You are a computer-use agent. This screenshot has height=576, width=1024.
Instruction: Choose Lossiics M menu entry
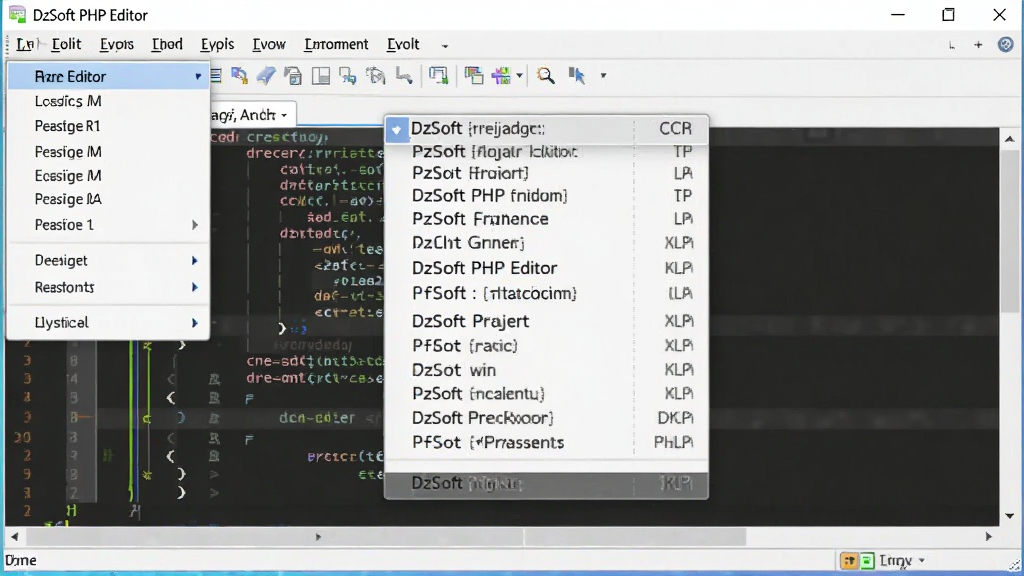pos(108,101)
